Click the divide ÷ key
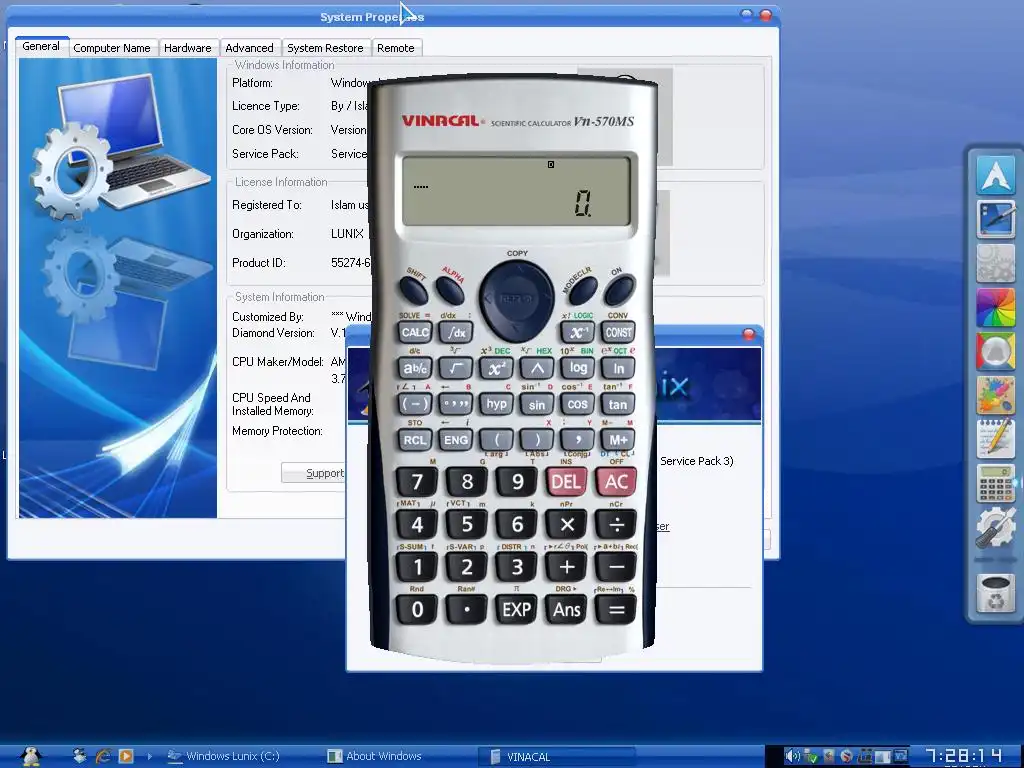The width and height of the screenshot is (1024, 768). pos(616,524)
